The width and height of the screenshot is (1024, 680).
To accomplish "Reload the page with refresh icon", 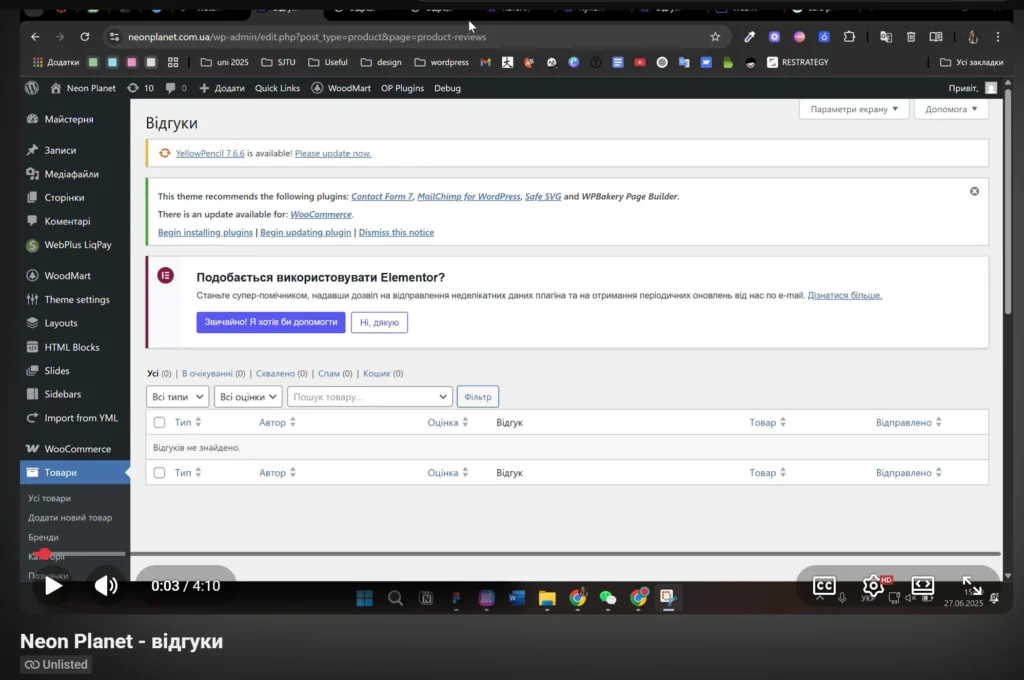I will pyautogui.click(x=85, y=37).
